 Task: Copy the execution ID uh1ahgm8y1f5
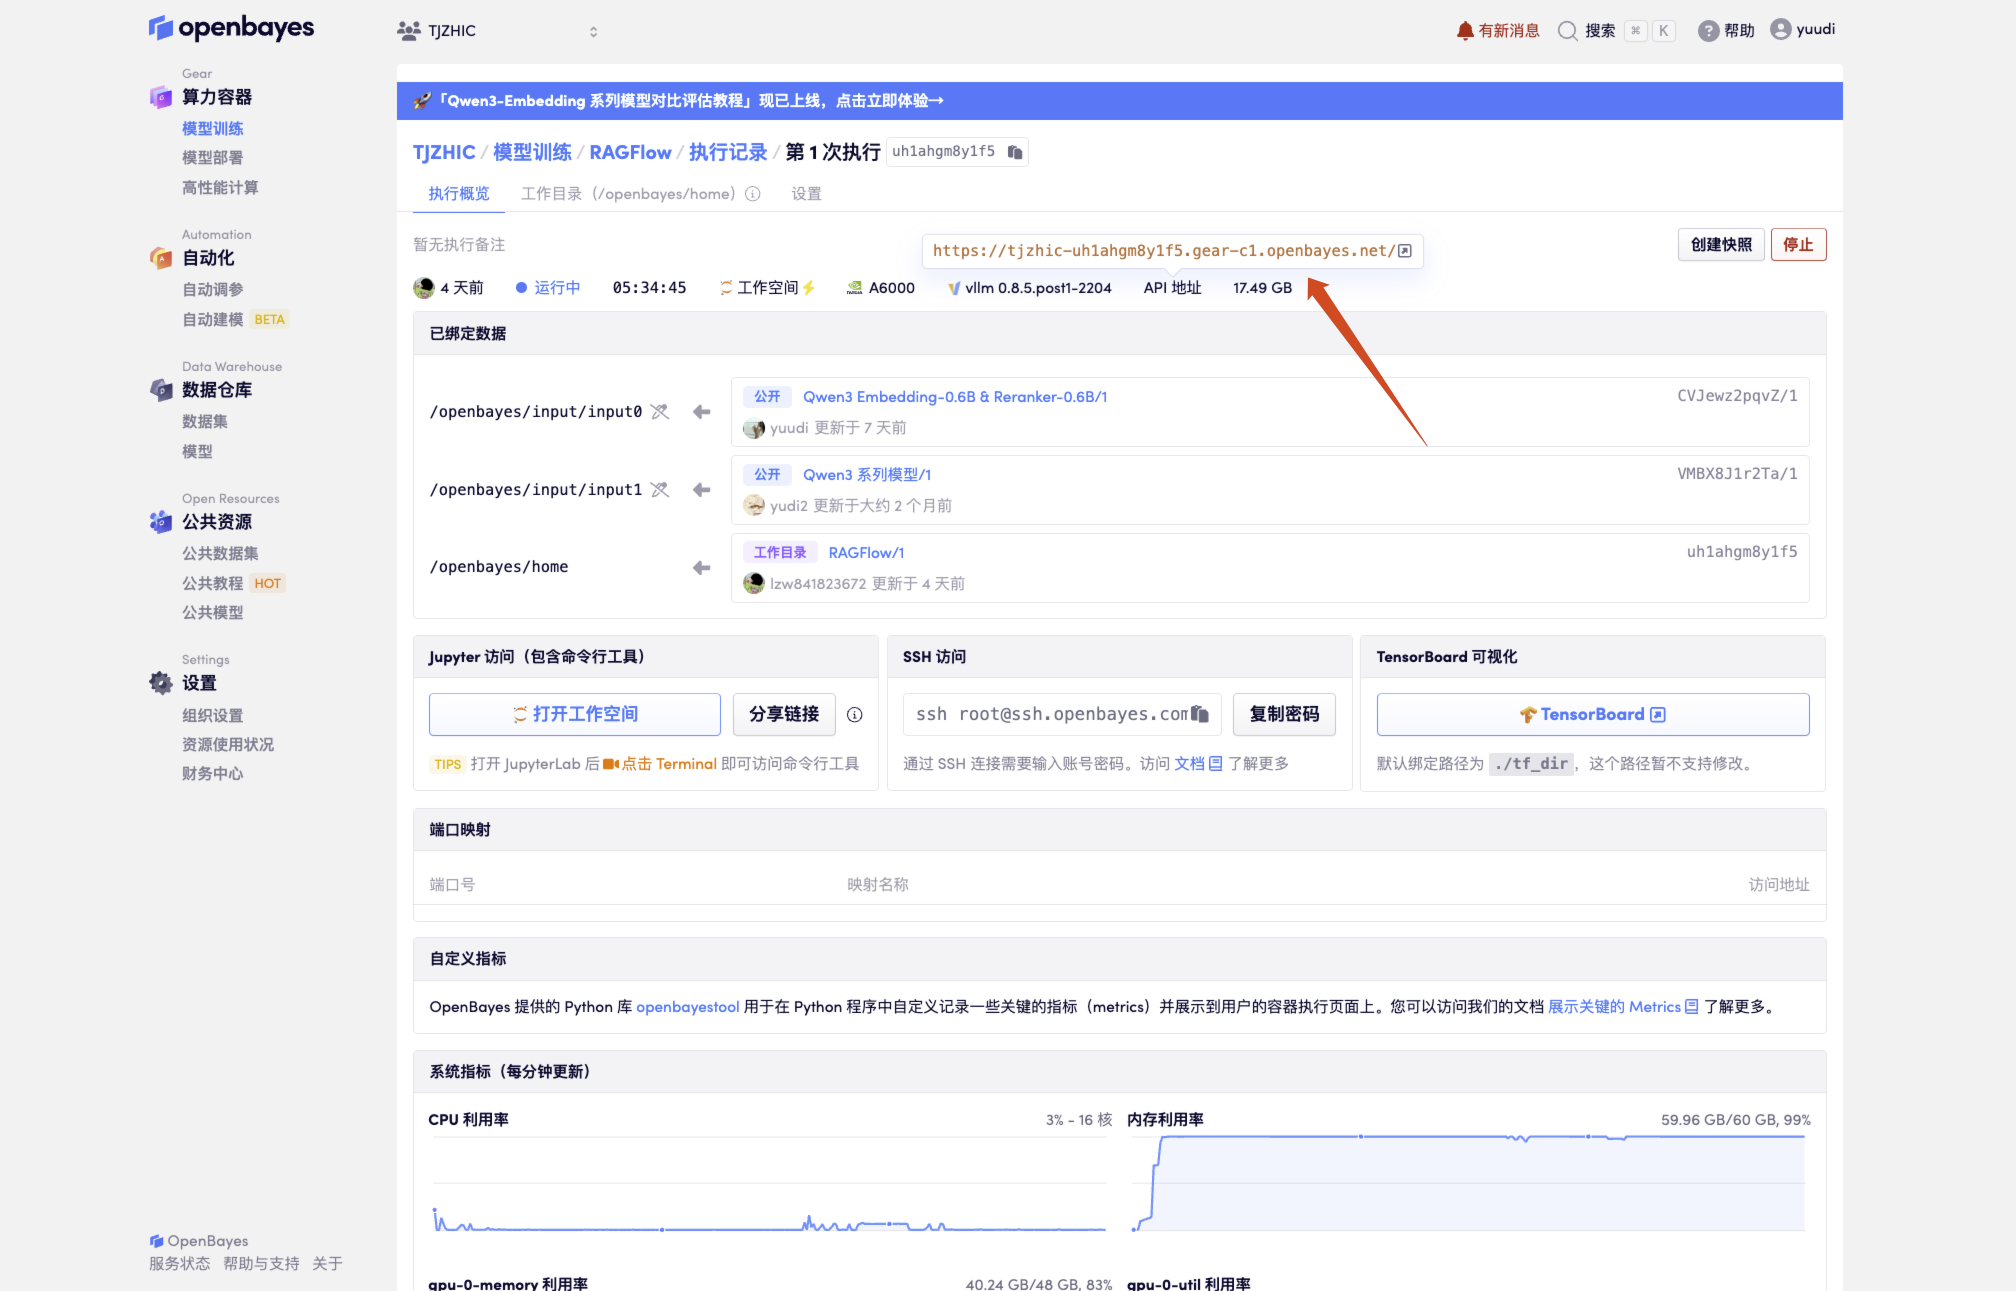pos(1015,152)
